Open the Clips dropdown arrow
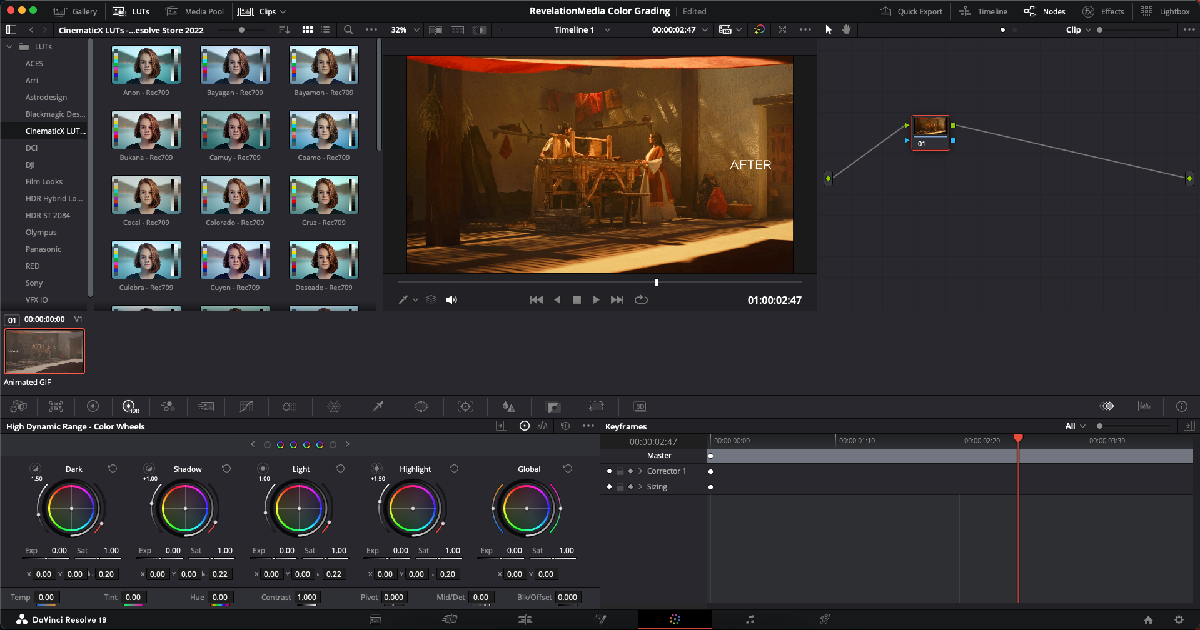The image size is (1200, 630). [283, 11]
